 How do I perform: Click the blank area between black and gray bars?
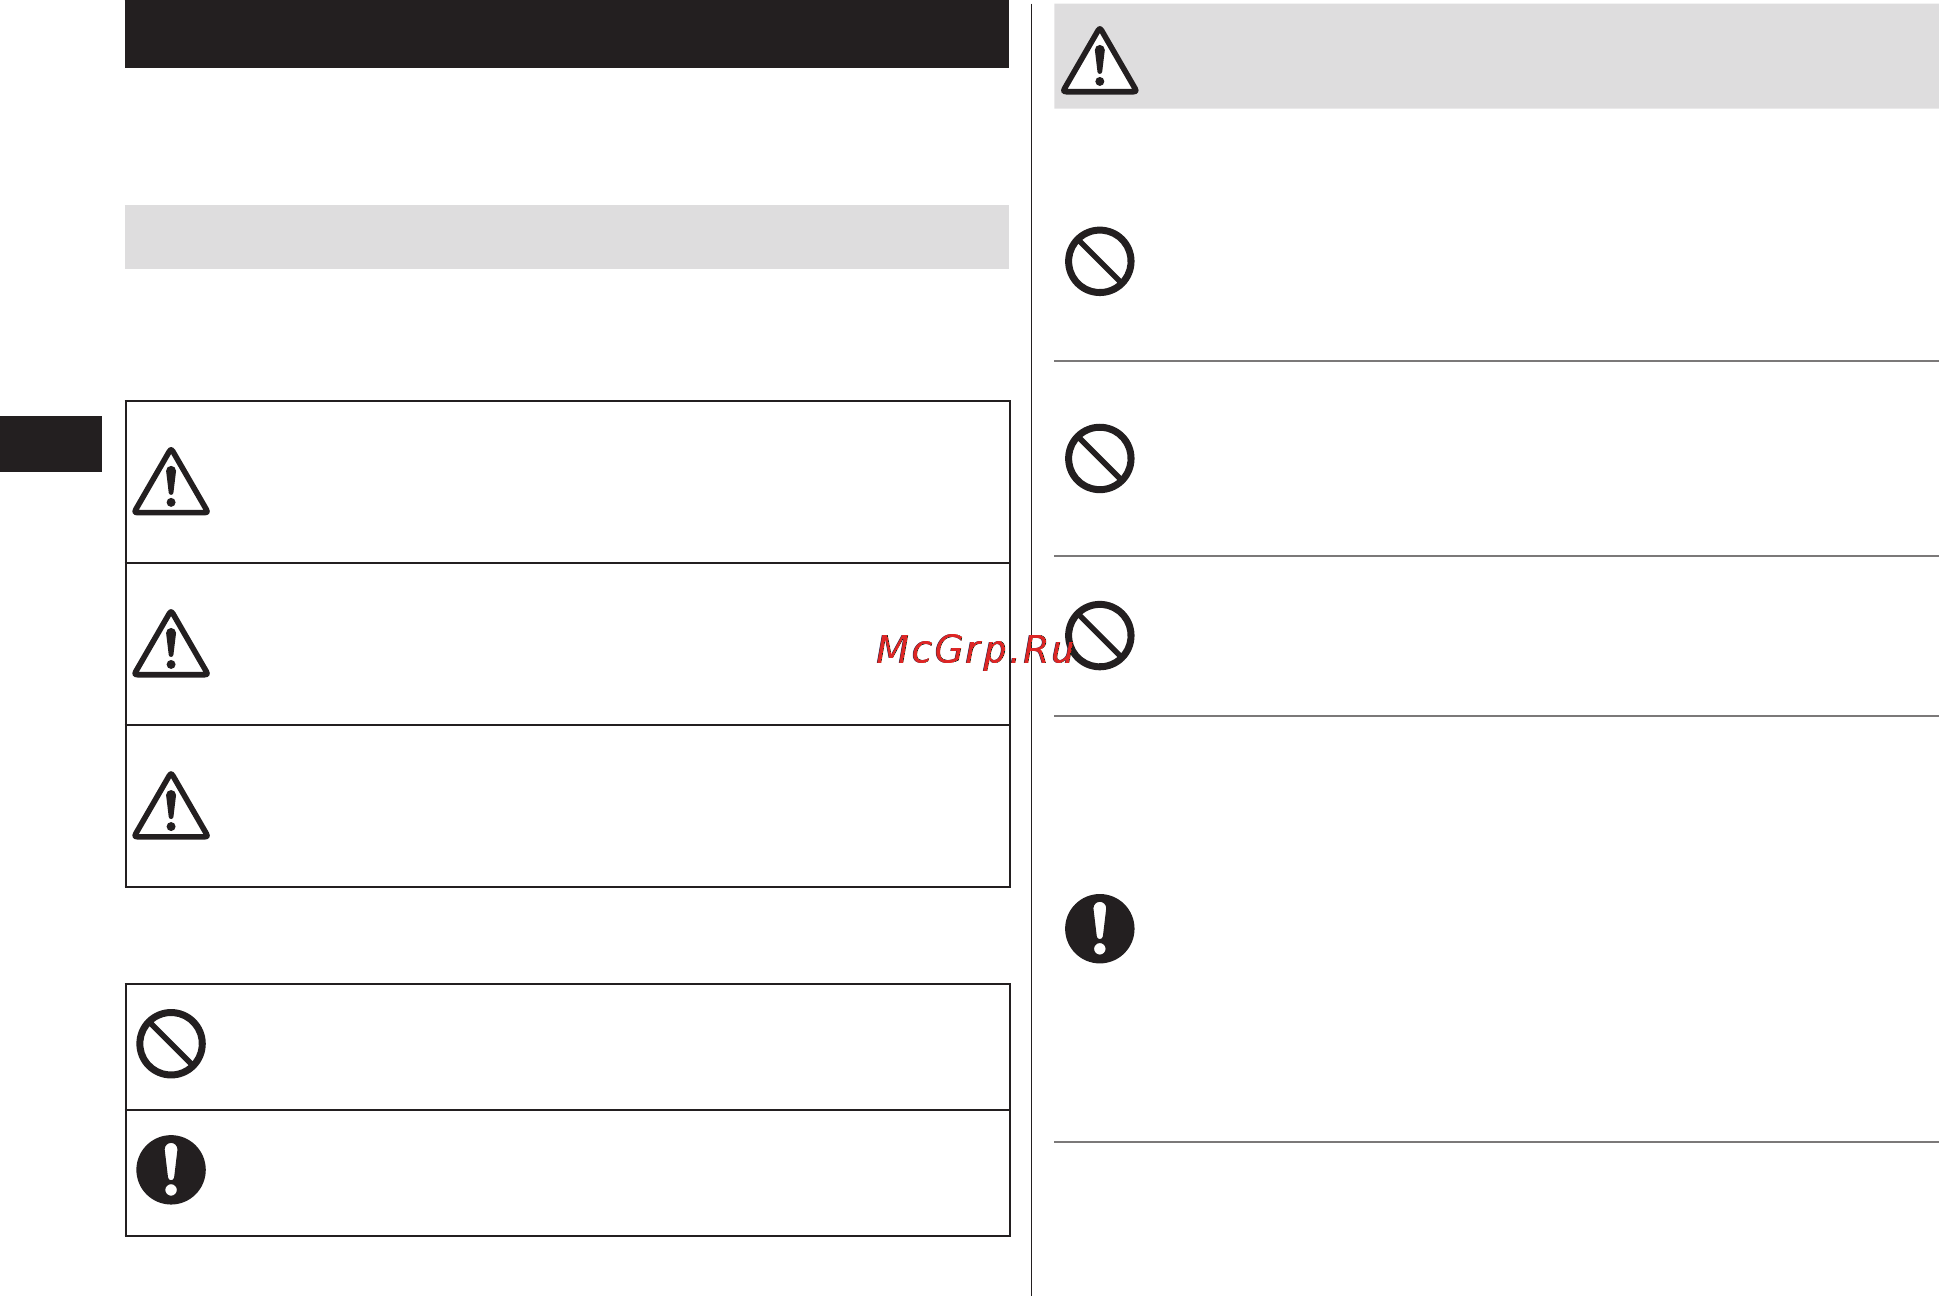click(x=567, y=136)
